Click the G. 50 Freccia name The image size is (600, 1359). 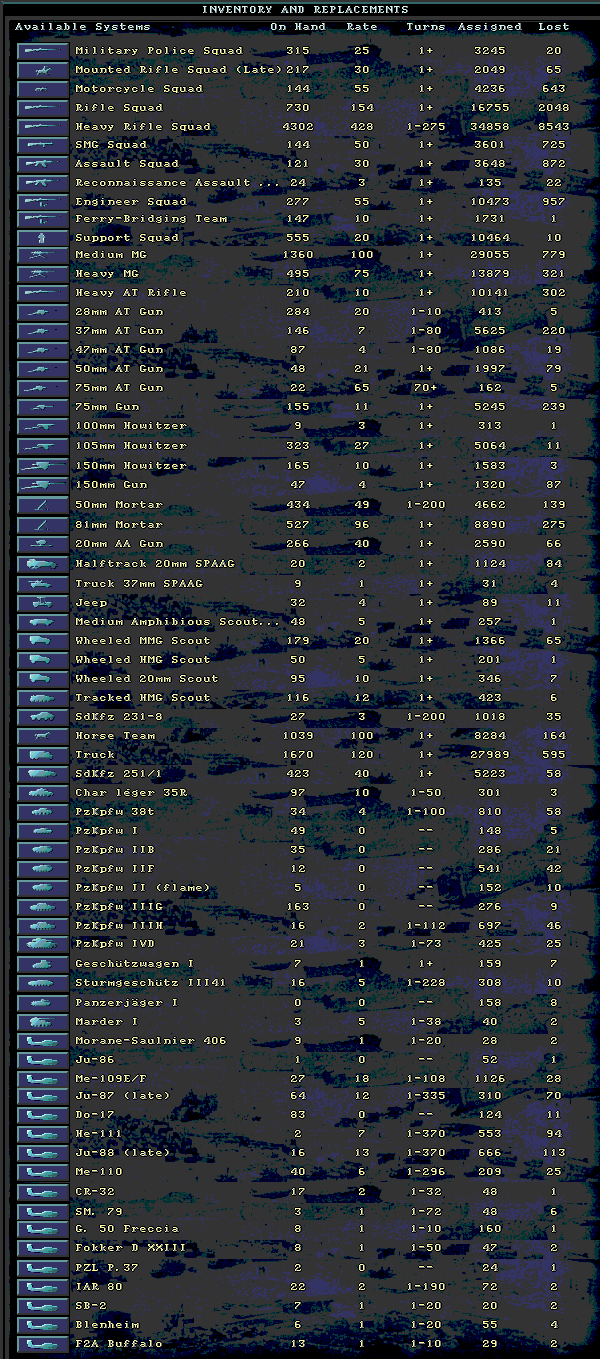click(x=127, y=1229)
